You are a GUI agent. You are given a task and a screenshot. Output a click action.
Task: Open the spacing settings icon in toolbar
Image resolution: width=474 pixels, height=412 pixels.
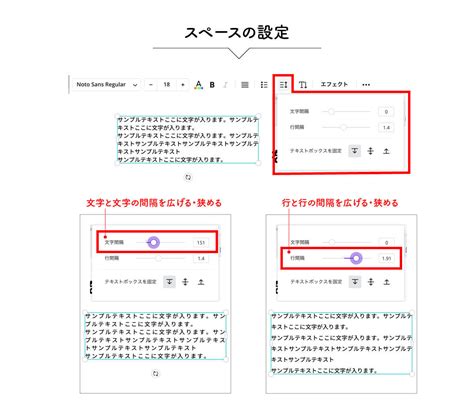pos(283,85)
